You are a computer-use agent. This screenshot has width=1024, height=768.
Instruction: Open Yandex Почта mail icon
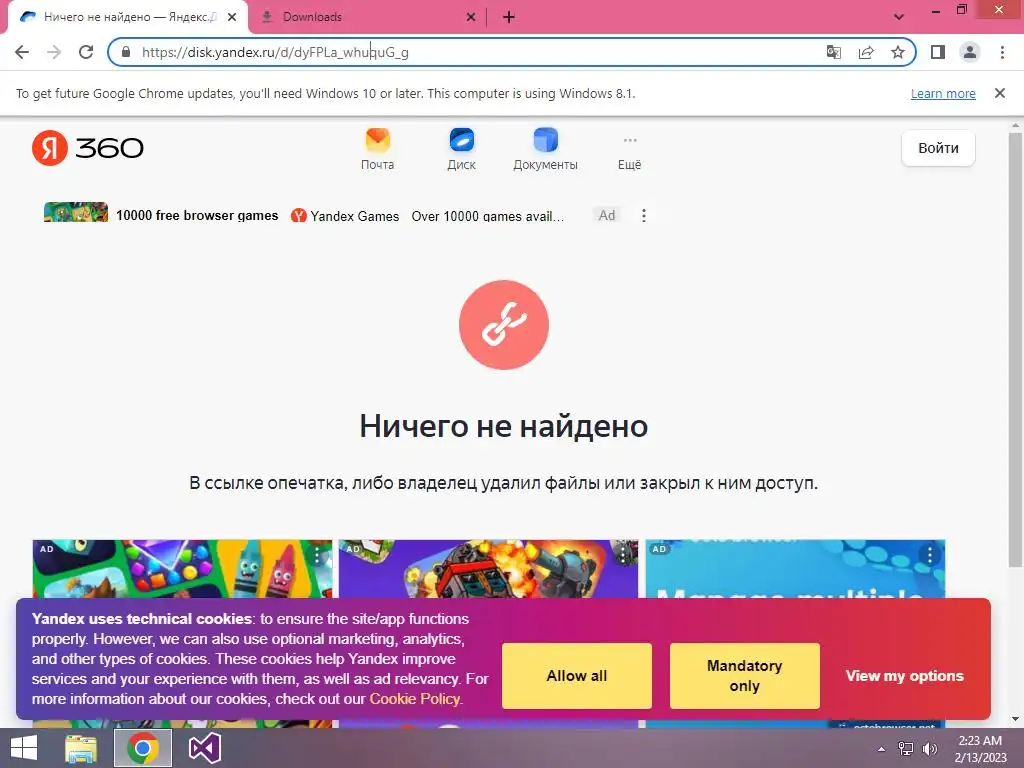377,150
